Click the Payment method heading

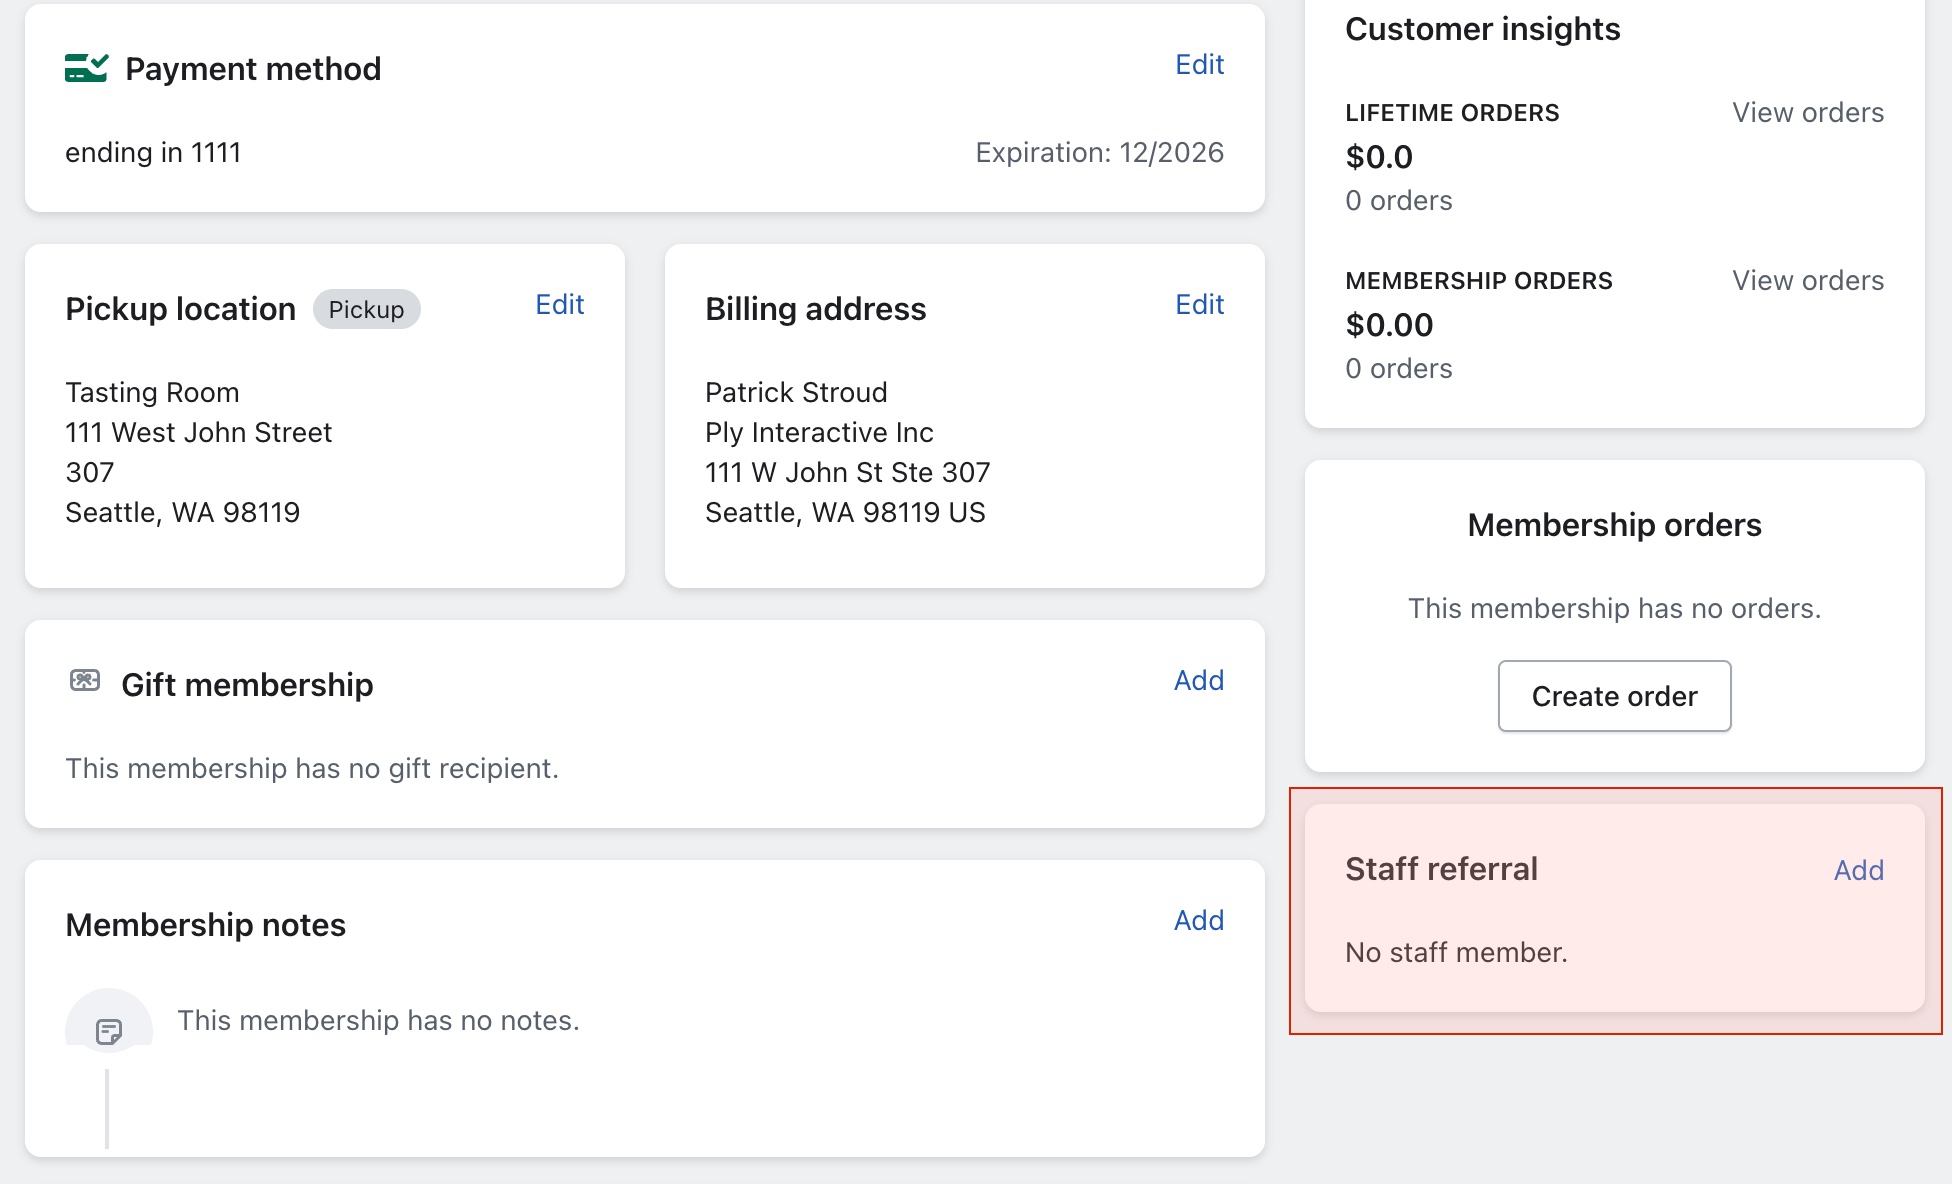253,69
